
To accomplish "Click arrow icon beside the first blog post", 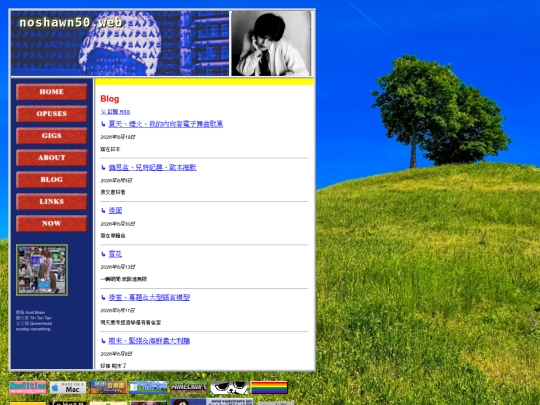I will coord(103,124).
